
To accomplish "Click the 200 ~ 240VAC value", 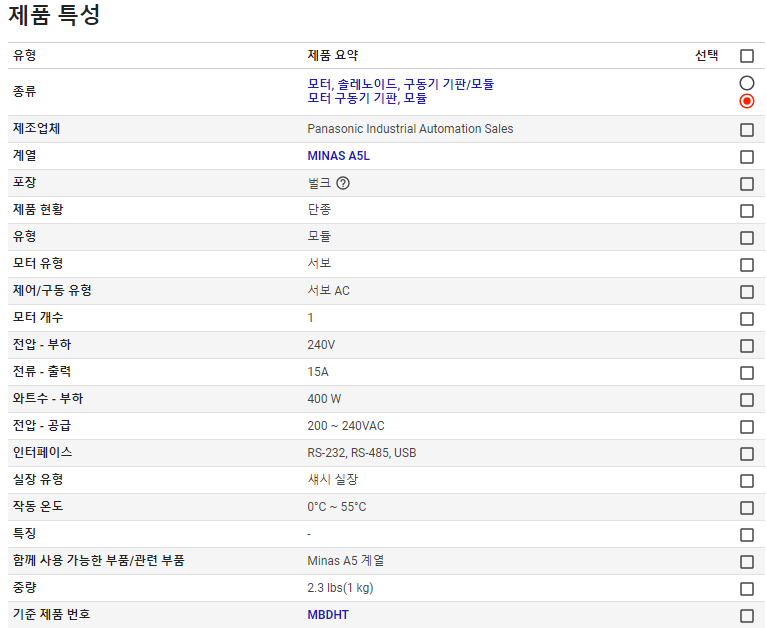I will coord(346,426).
